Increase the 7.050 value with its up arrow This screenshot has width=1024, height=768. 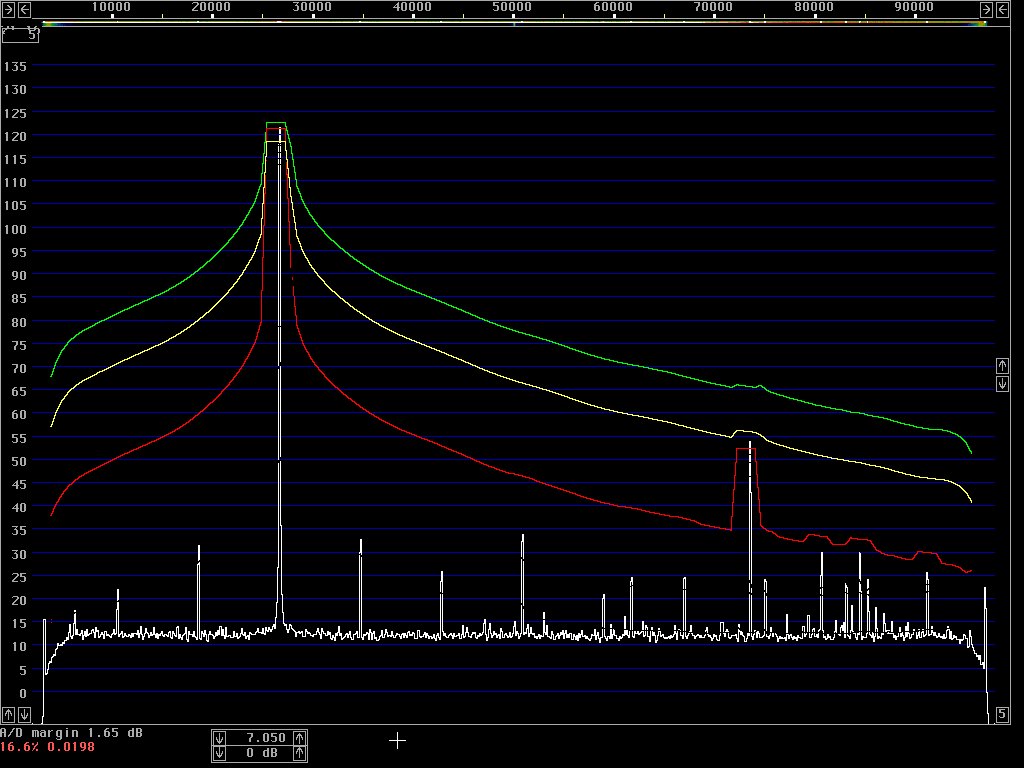[x=300, y=738]
